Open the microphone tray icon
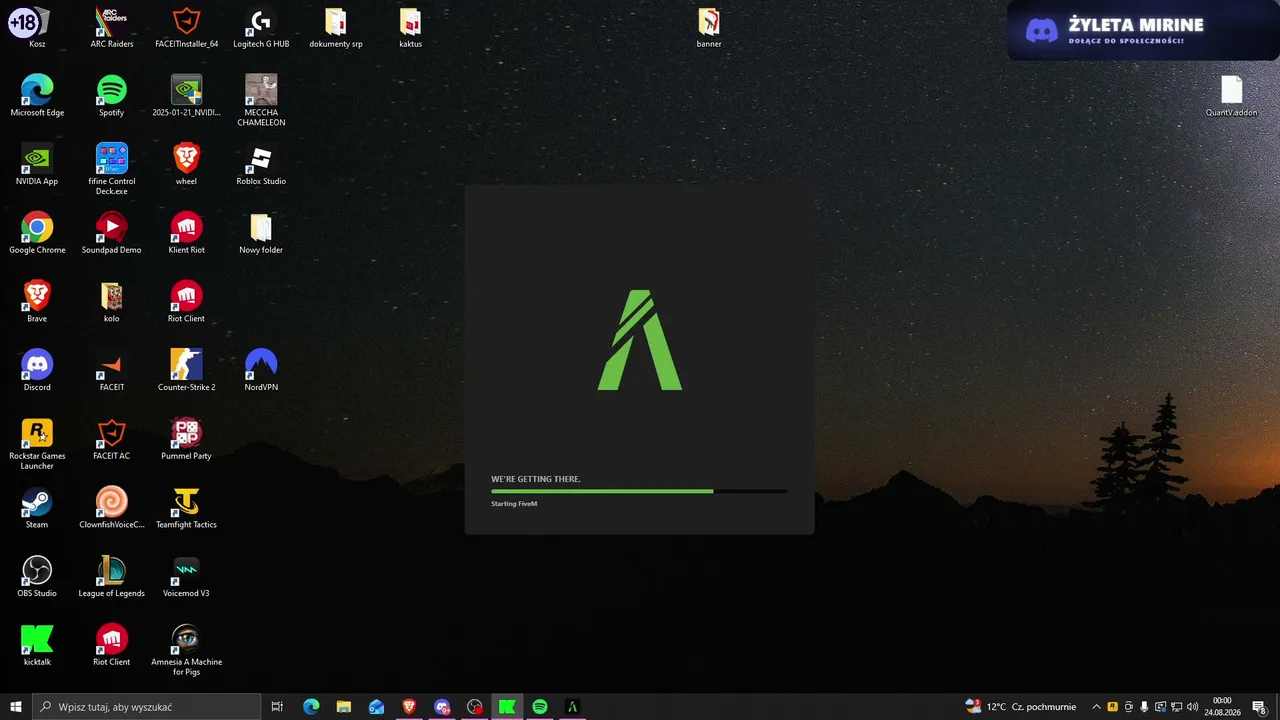This screenshot has width=1280, height=720. [1144, 707]
